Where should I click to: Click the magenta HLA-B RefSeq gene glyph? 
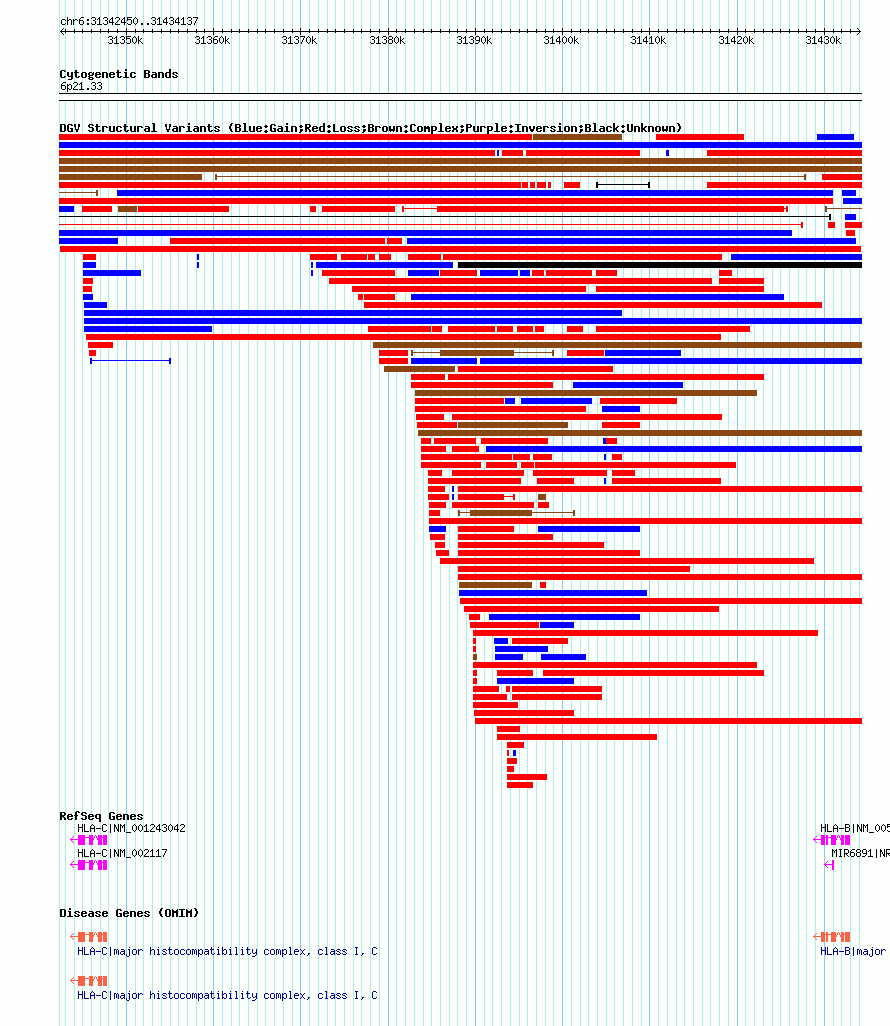pos(832,840)
